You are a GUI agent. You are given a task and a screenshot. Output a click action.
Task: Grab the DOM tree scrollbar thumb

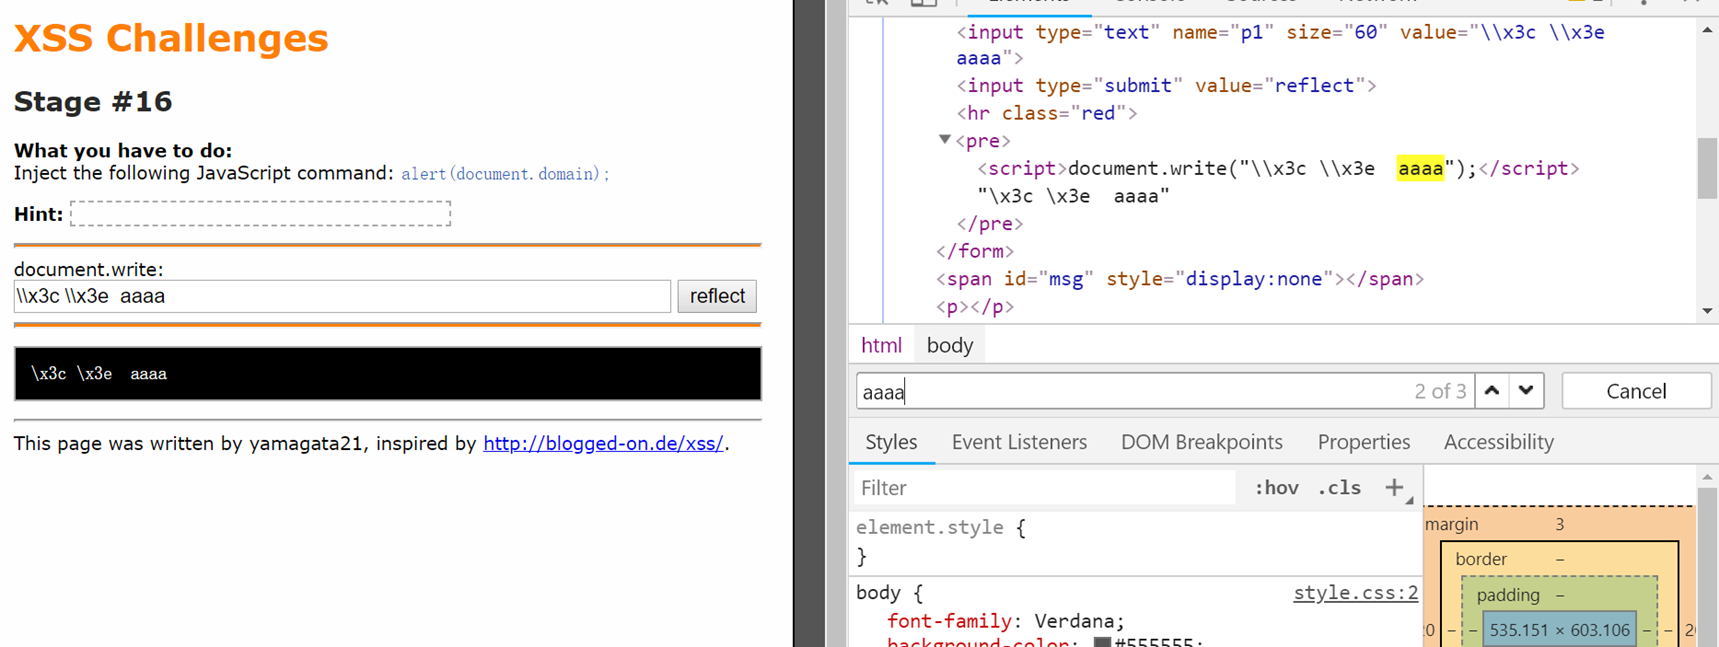tap(1707, 168)
